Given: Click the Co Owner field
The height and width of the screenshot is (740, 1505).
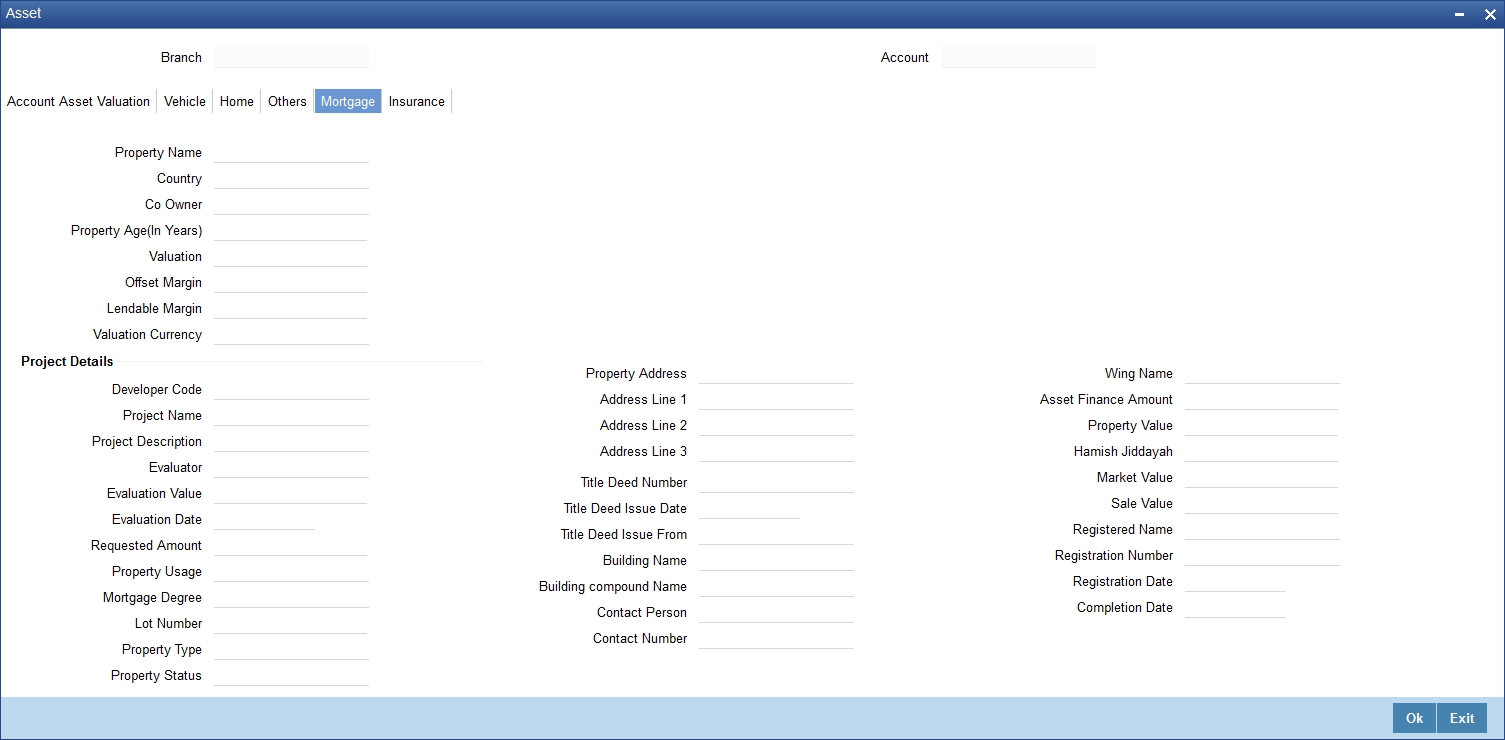Looking at the screenshot, I should [x=291, y=204].
